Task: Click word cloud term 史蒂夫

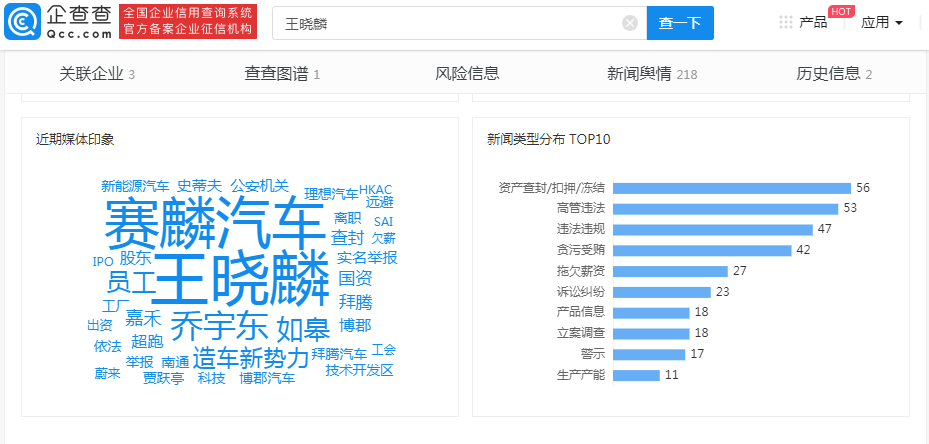Action: pos(200,185)
